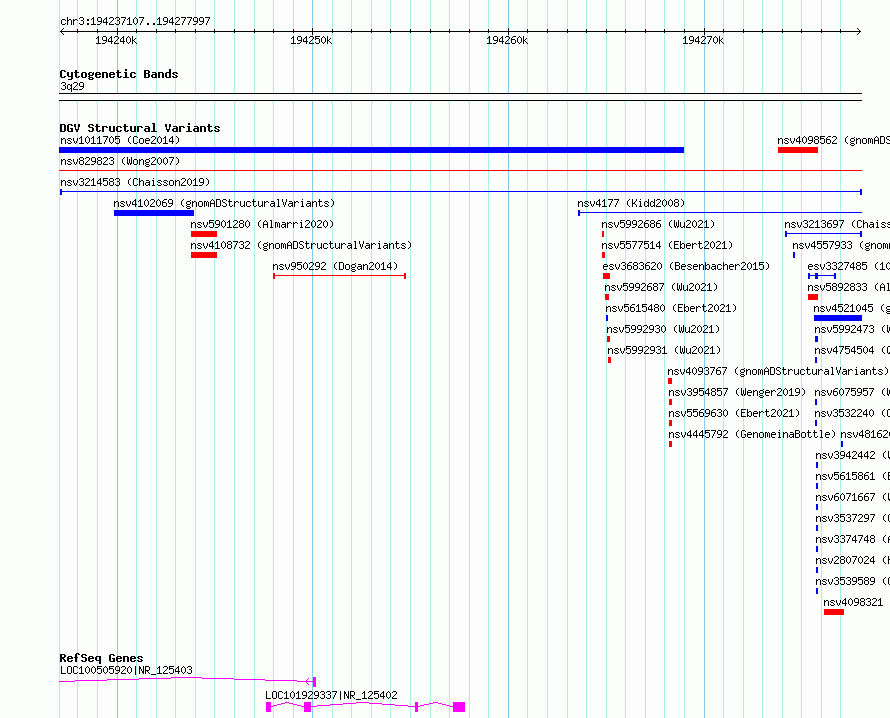Open variant label nsv5992930 (Wu2021)
890x718 pixels.
coord(663,329)
